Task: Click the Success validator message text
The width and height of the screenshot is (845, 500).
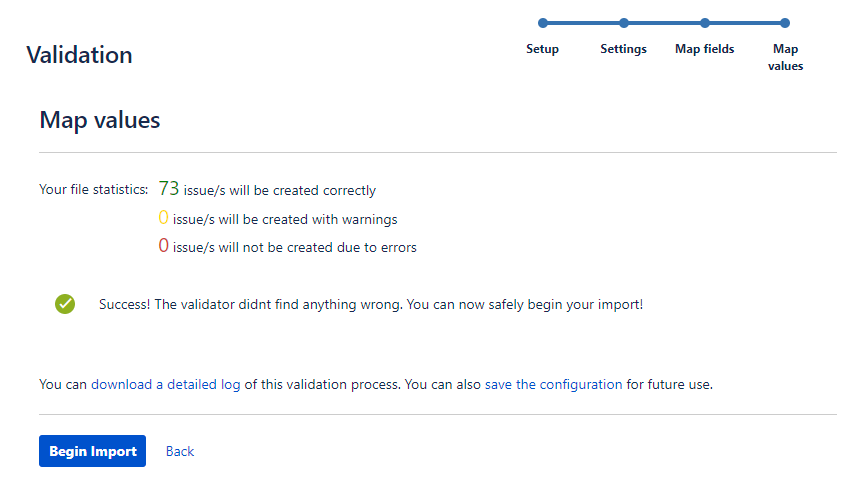Action: coord(371,304)
